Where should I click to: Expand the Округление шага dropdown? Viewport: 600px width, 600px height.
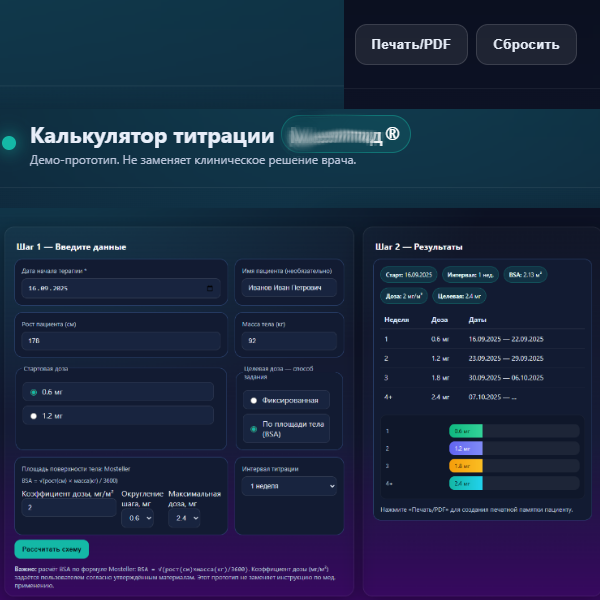click(x=135, y=518)
